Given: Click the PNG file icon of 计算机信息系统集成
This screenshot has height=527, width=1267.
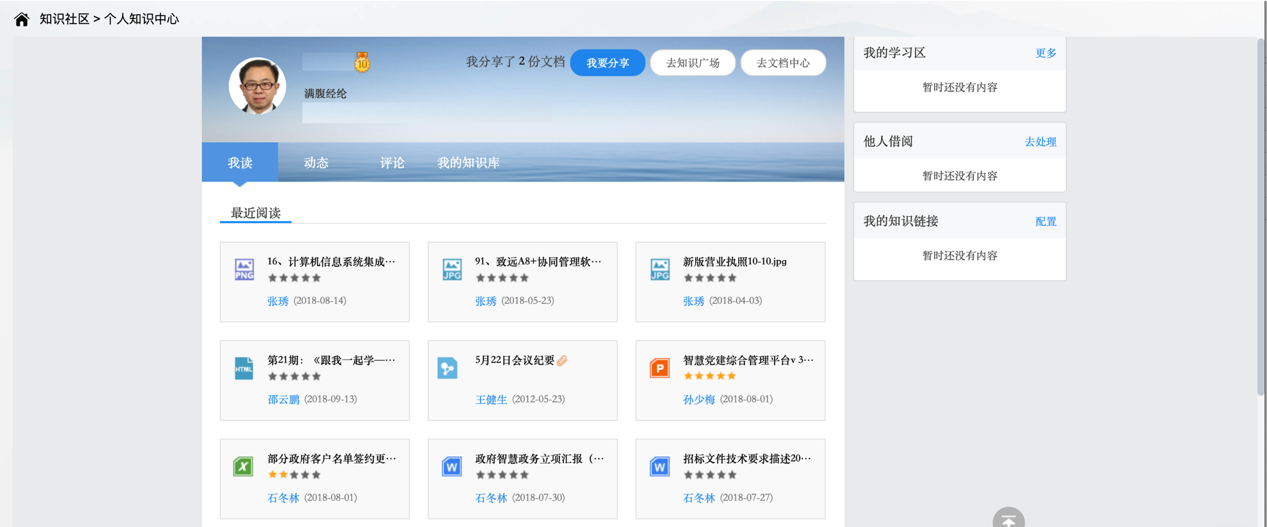Looking at the screenshot, I should click(244, 269).
